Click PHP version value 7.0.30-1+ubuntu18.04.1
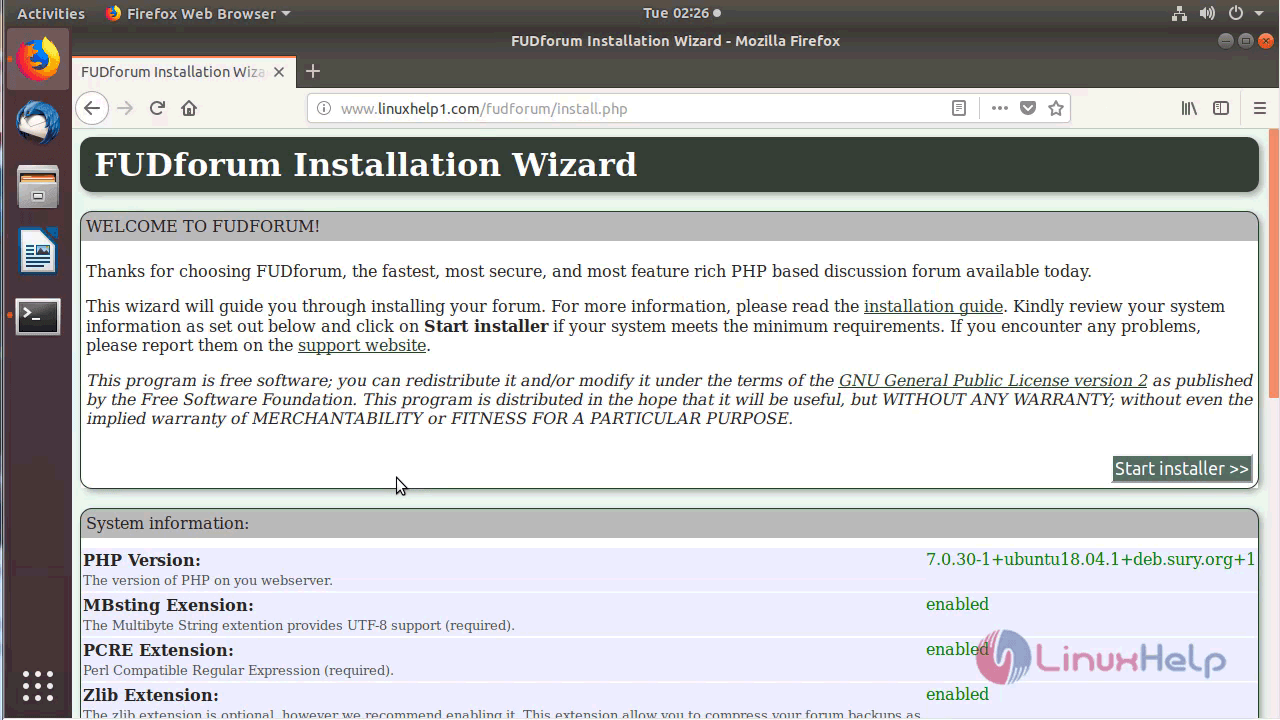 (x=1090, y=559)
